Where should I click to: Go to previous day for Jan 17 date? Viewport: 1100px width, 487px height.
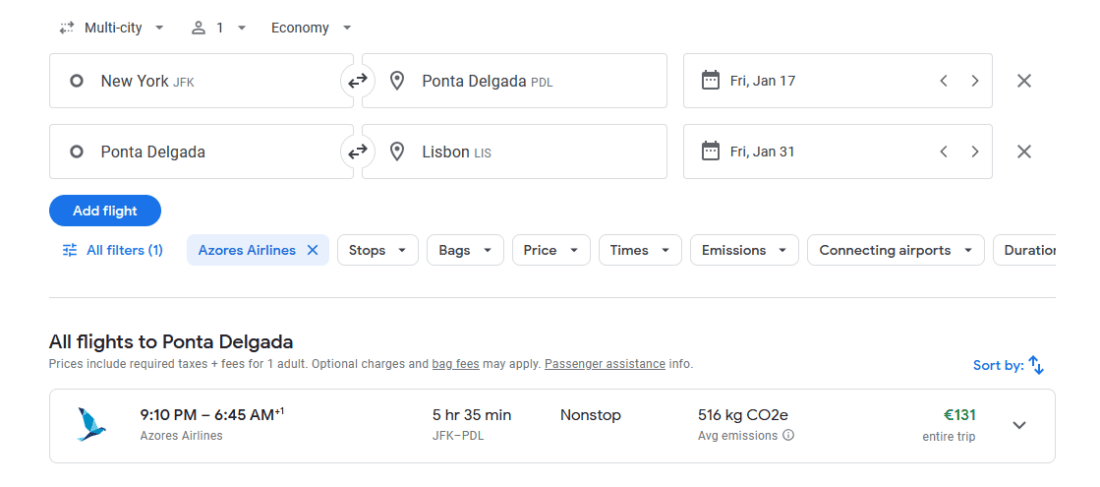[x=943, y=81]
